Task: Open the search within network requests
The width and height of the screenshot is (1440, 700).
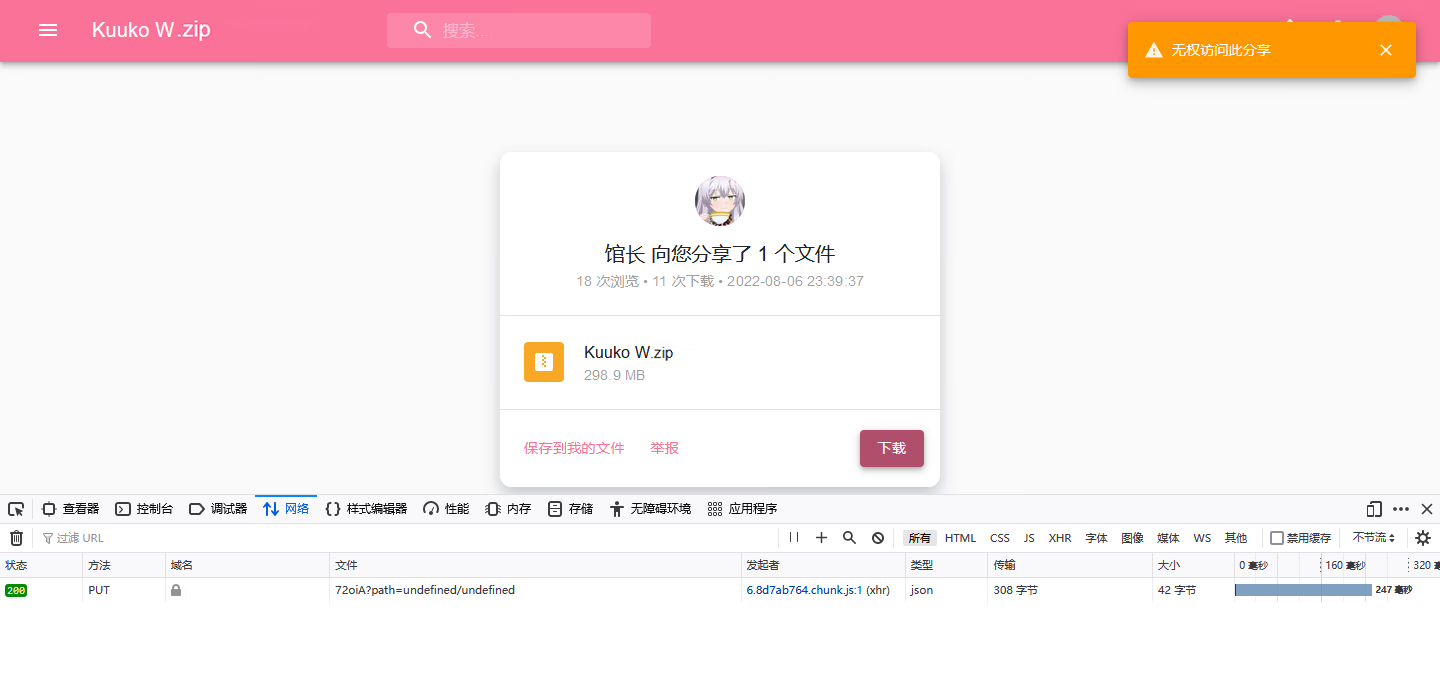Action: (x=849, y=537)
